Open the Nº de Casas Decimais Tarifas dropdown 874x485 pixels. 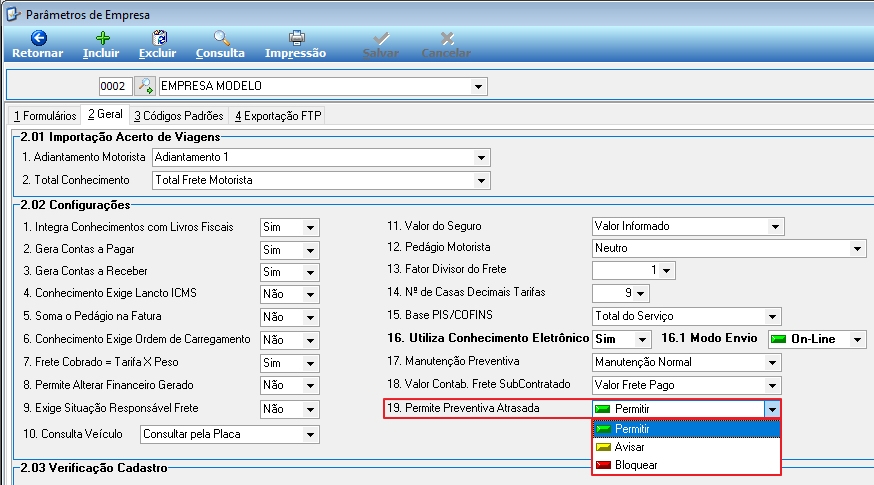(x=640, y=293)
